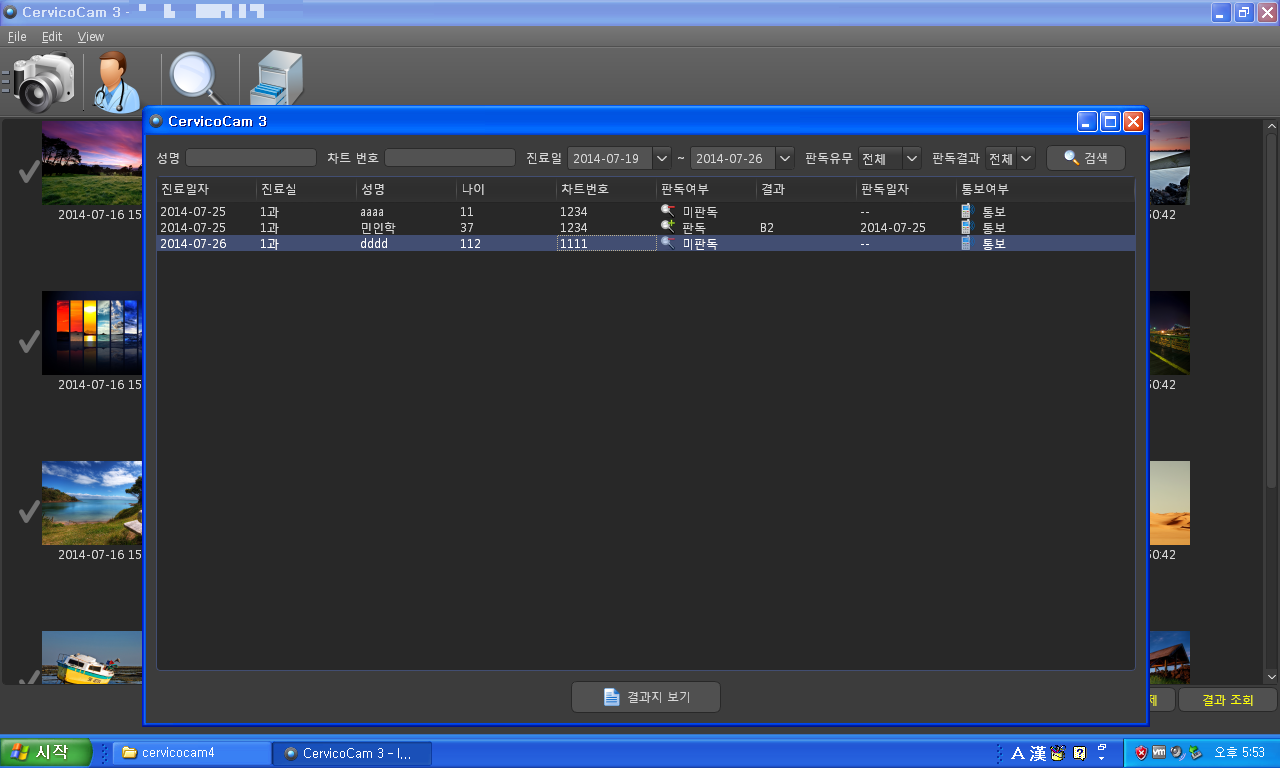Image resolution: width=1280 pixels, height=768 pixels.
Task: Sort by 통보여부 column header
Action: [1046, 189]
